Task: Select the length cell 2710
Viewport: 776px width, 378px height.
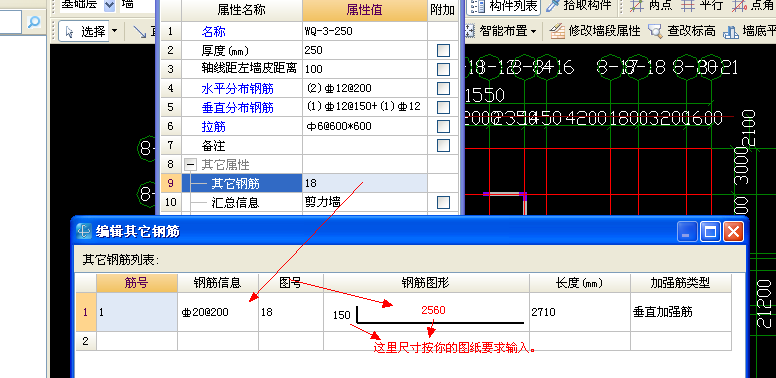Action: pos(580,312)
